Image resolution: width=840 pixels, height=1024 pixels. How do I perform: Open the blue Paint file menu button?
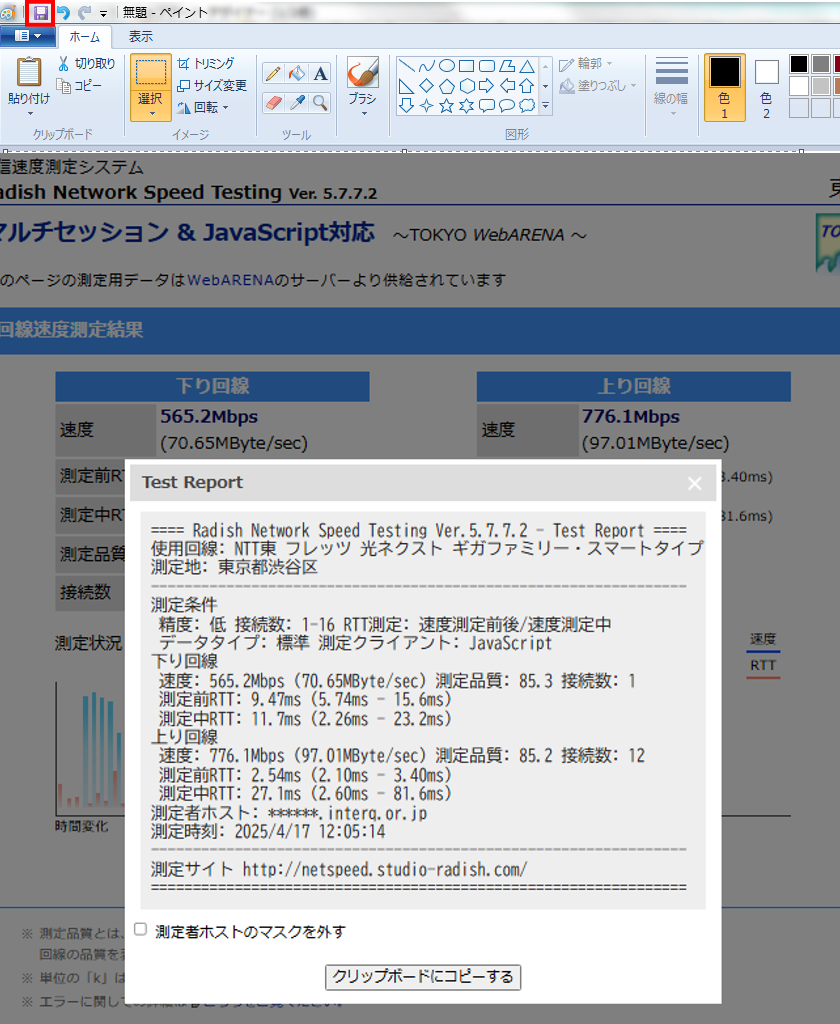click(27, 37)
